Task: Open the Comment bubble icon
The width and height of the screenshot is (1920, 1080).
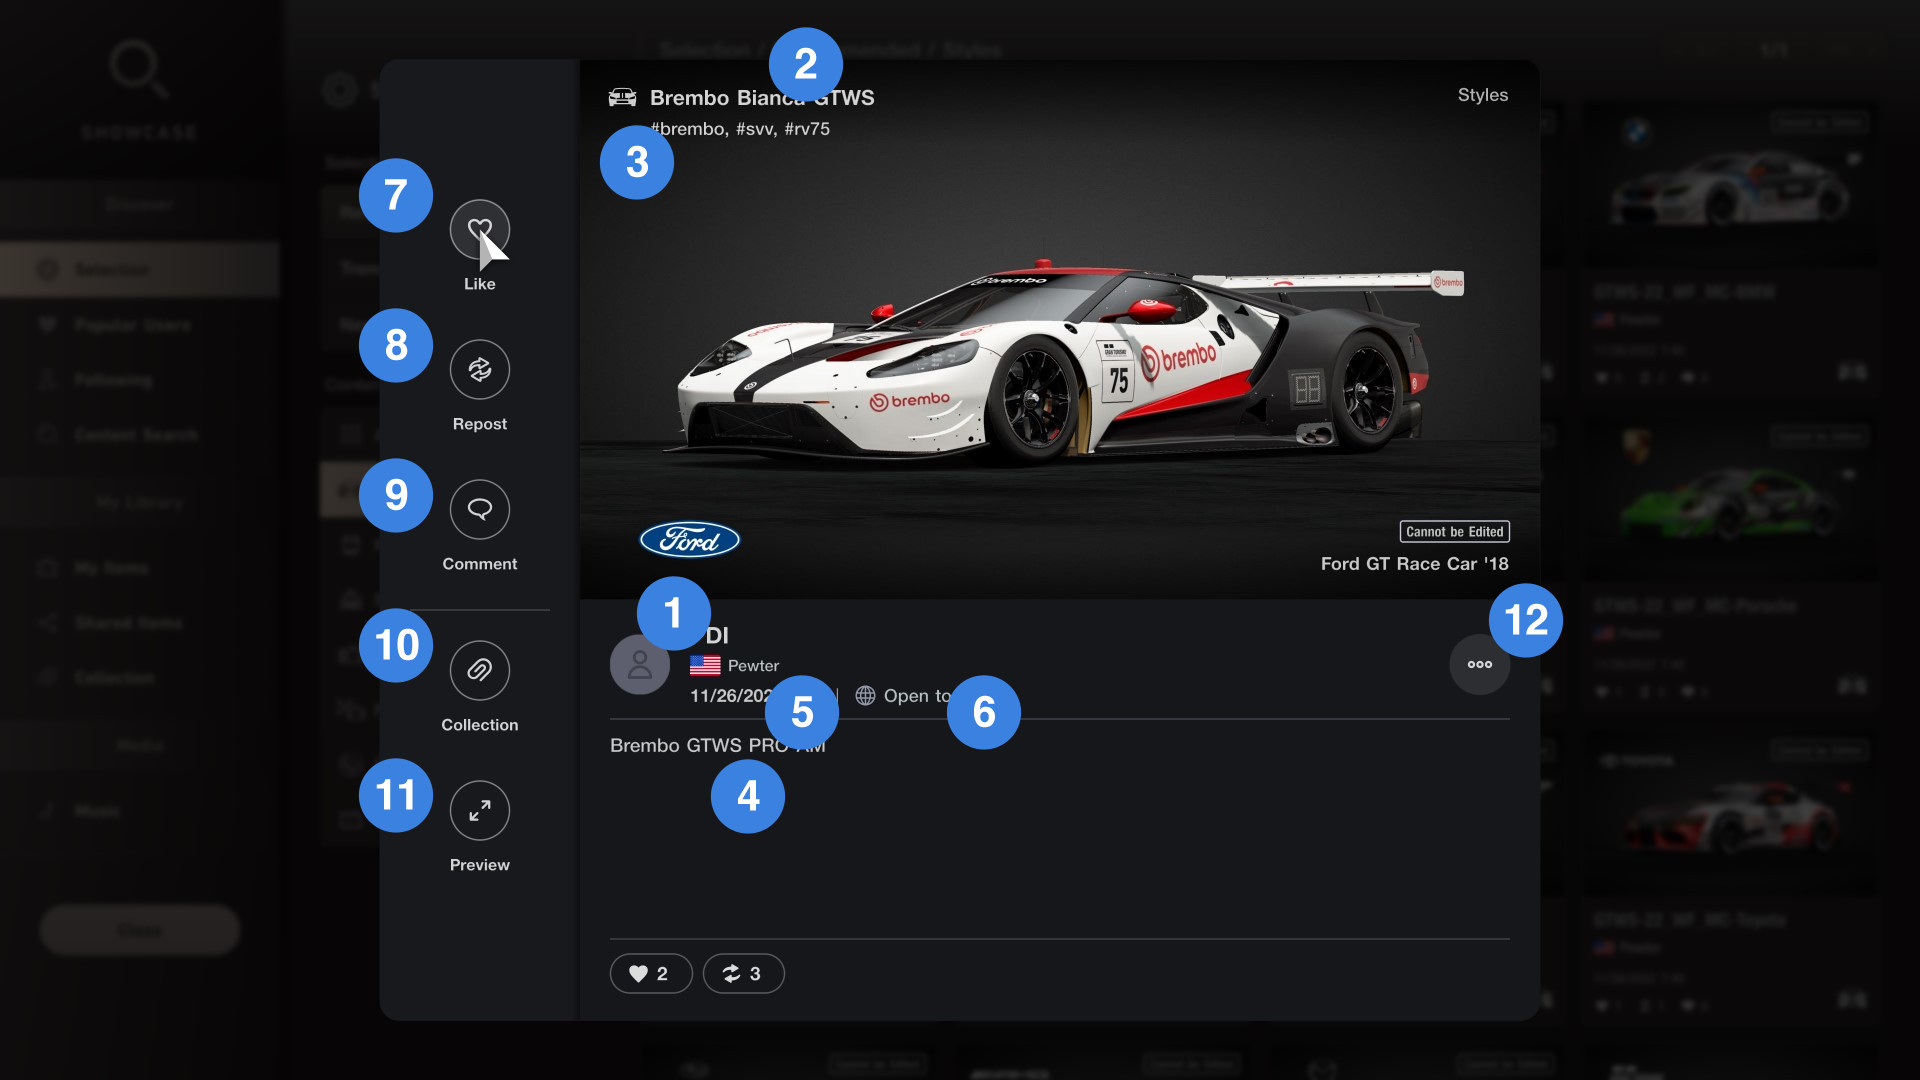Action: (x=479, y=509)
